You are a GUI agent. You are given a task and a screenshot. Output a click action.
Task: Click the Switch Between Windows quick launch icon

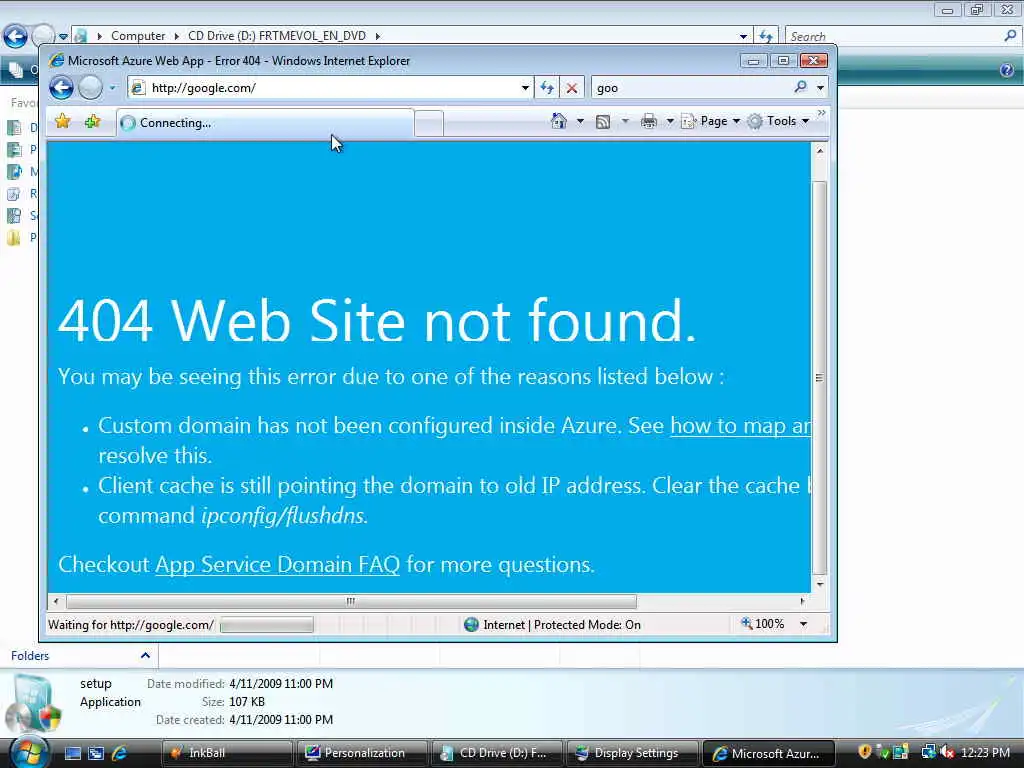96,754
